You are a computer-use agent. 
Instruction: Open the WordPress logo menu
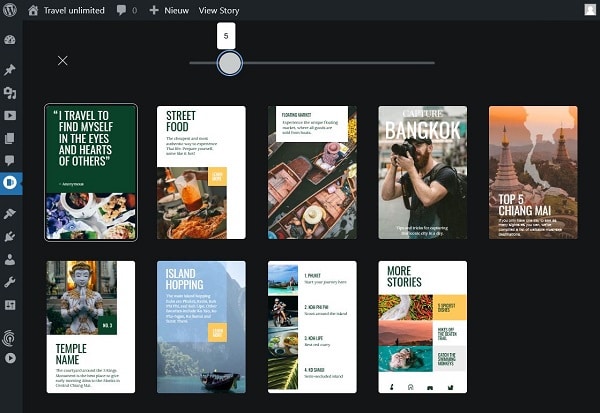coord(10,10)
